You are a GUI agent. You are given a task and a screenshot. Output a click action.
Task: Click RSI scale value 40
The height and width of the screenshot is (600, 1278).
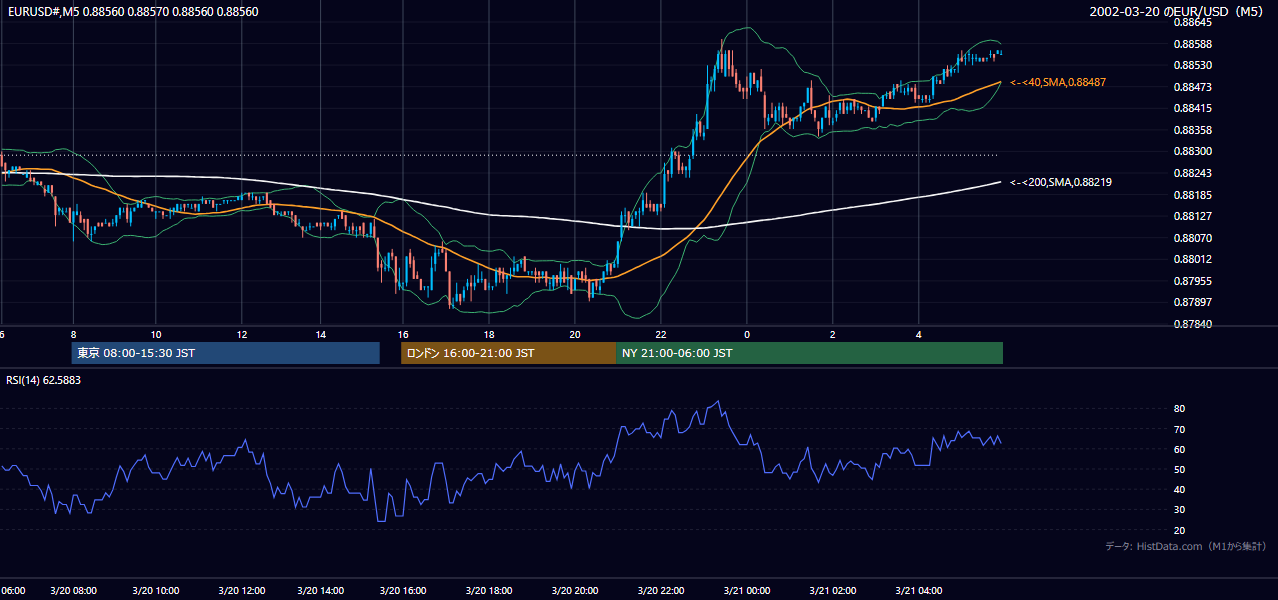pyautogui.click(x=1179, y=490)
